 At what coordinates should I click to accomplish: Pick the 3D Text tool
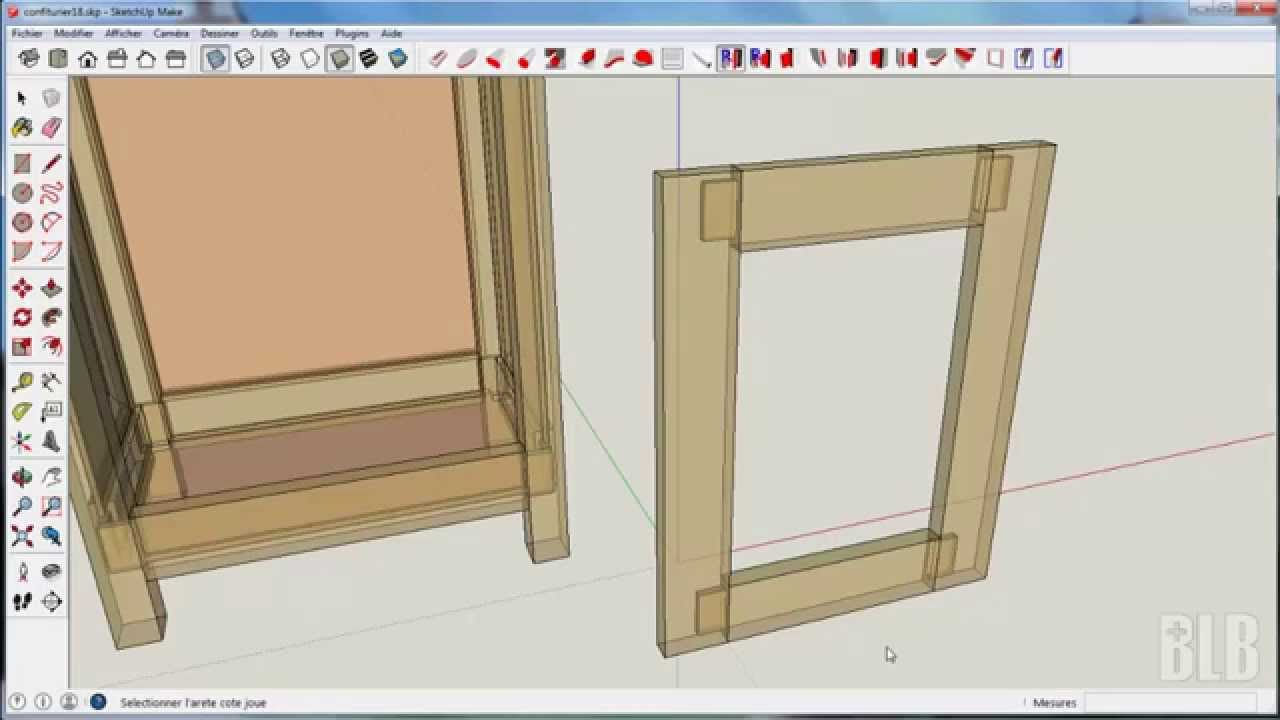51,441
